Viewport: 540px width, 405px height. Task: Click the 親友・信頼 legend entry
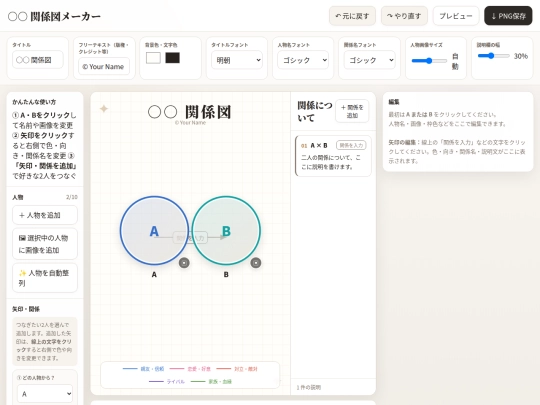144,369
